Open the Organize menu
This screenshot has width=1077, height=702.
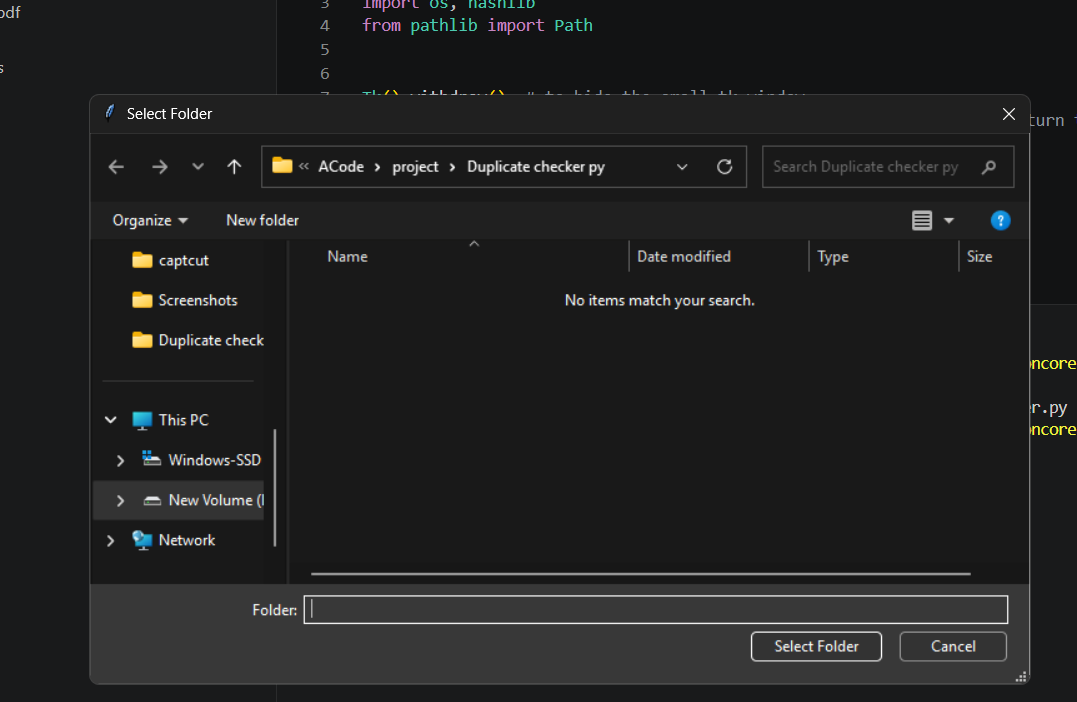(150, 220)
